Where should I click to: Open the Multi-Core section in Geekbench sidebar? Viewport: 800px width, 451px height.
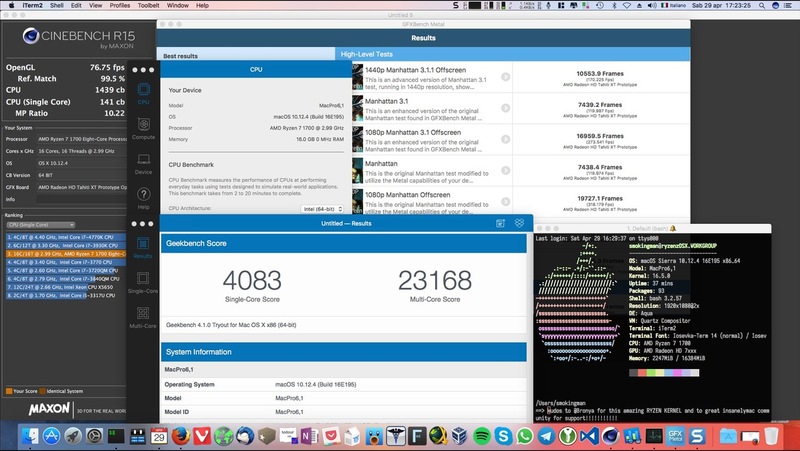coord(143,317)
